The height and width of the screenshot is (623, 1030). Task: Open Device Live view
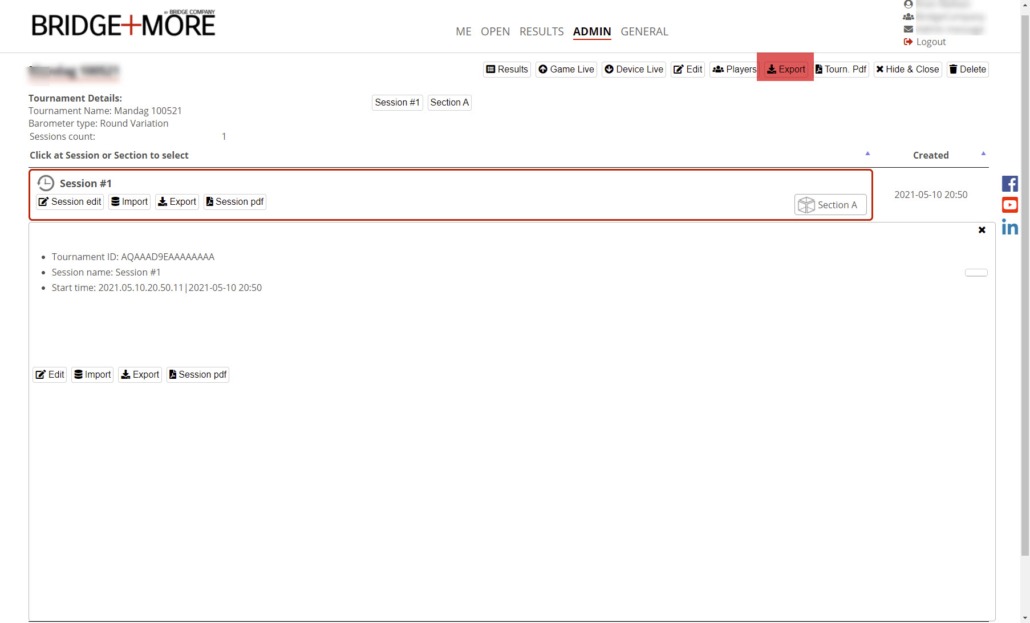(634, 69)
